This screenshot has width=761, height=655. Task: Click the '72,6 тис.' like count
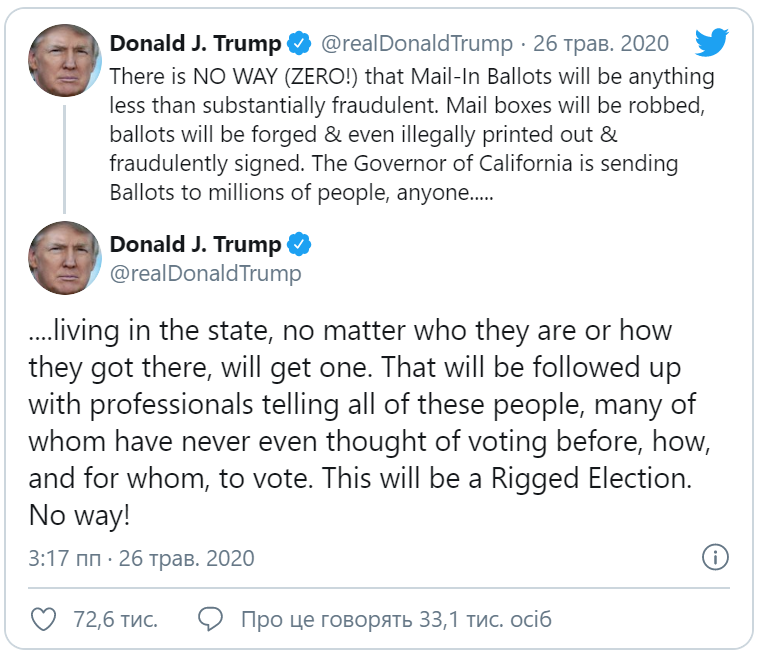(115, 619)
